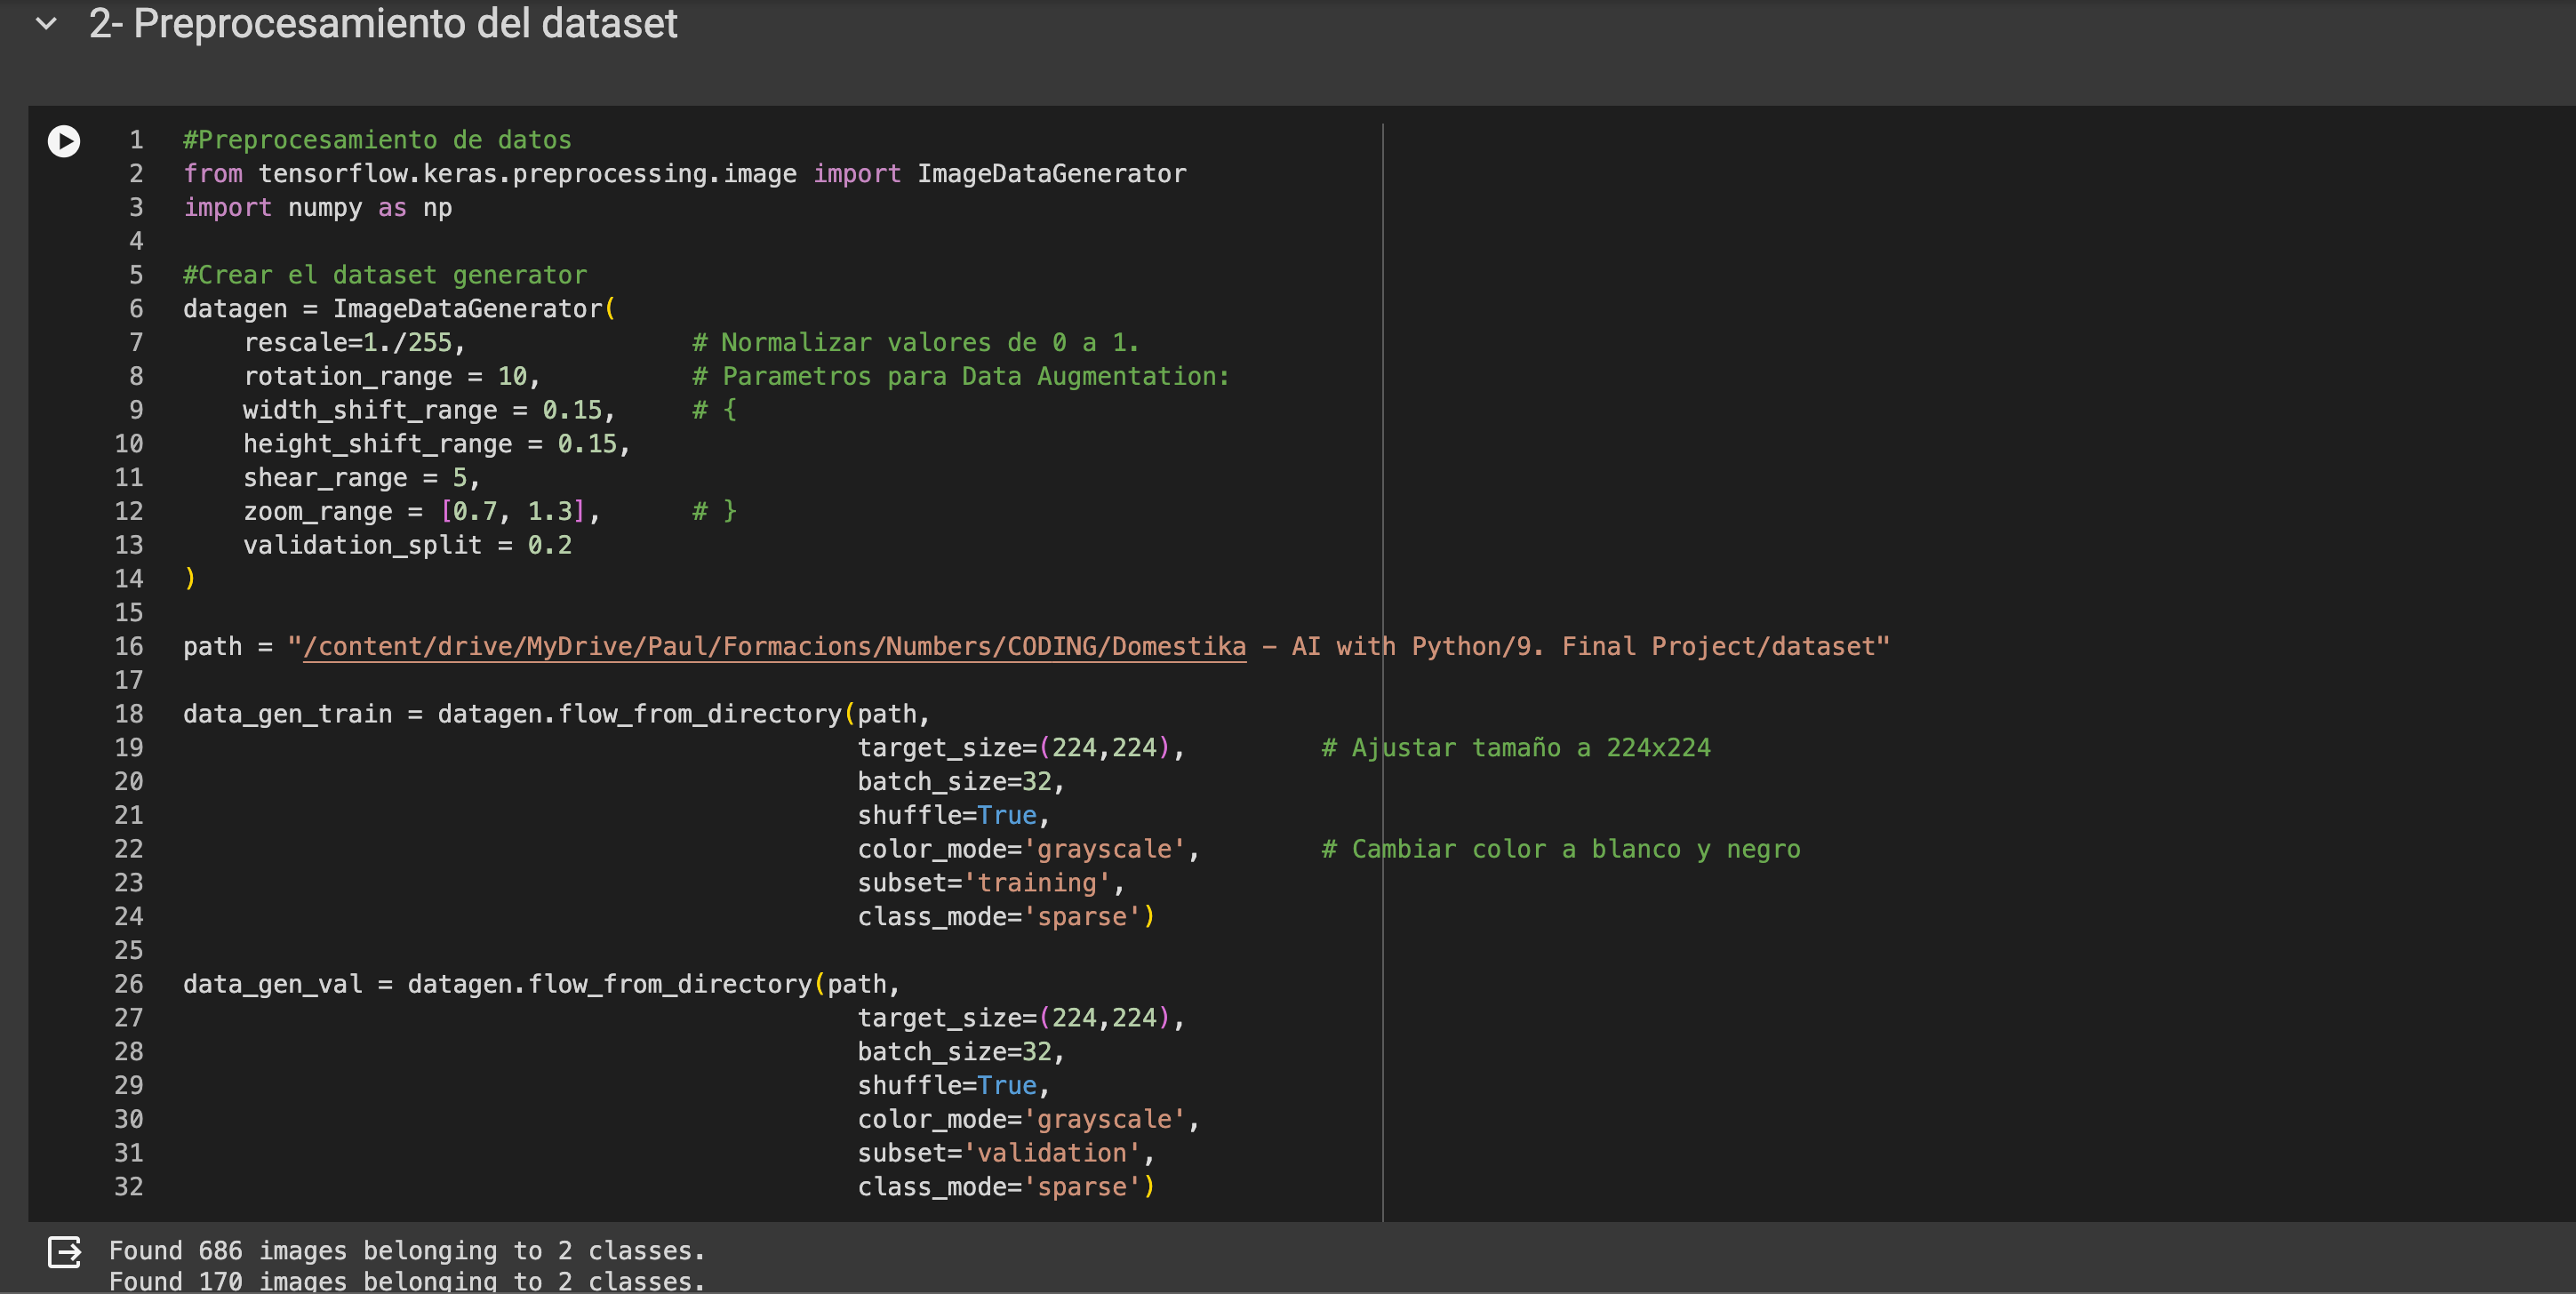
Task: Click the 'grayscale' string on line 22
Action: click(x=1104, y=849)
